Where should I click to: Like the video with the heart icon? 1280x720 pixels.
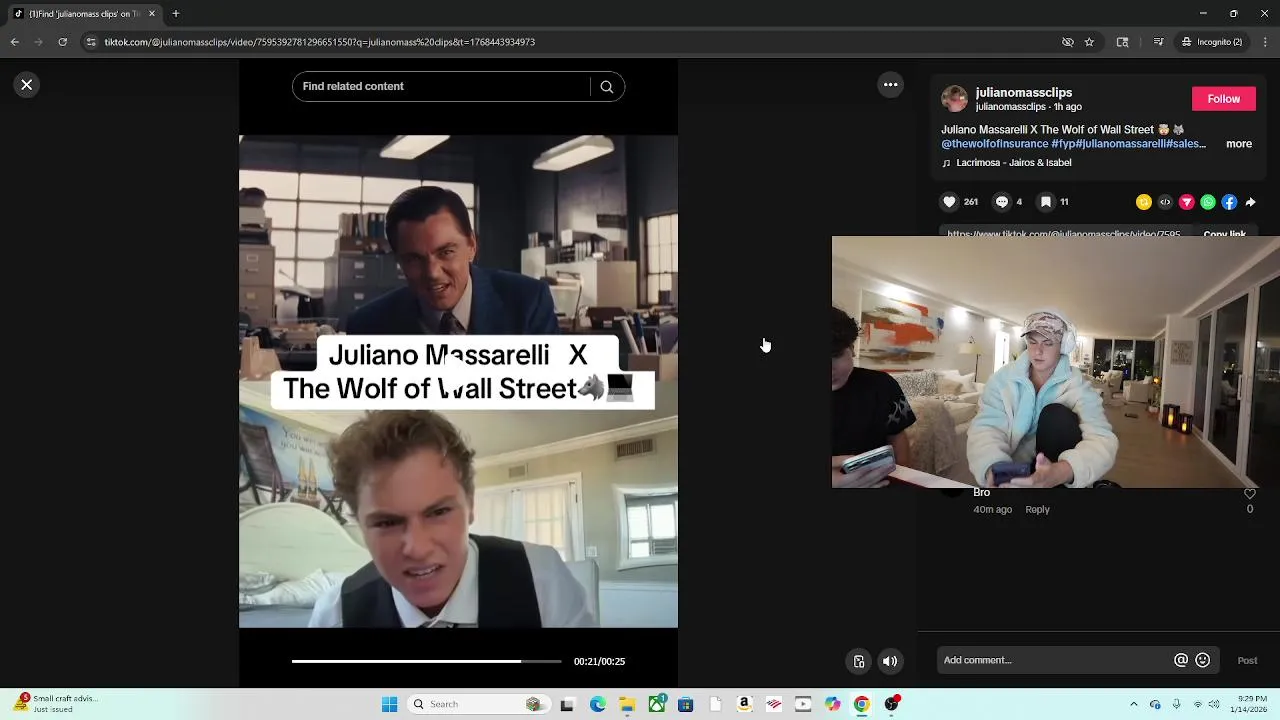pos(949,202)
